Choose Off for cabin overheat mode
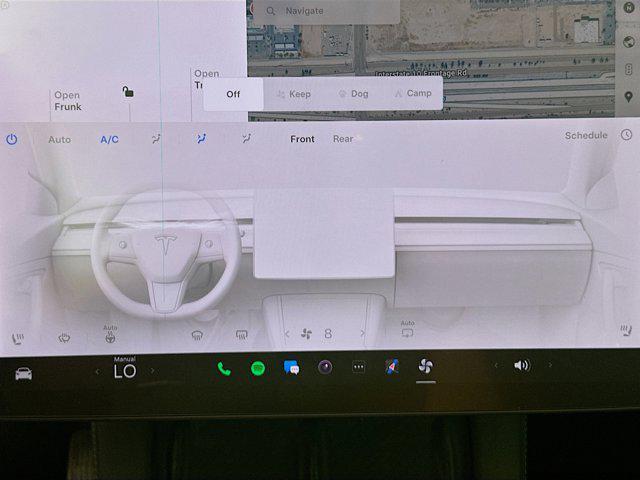640x480 pixels. [x=233, y=94]
